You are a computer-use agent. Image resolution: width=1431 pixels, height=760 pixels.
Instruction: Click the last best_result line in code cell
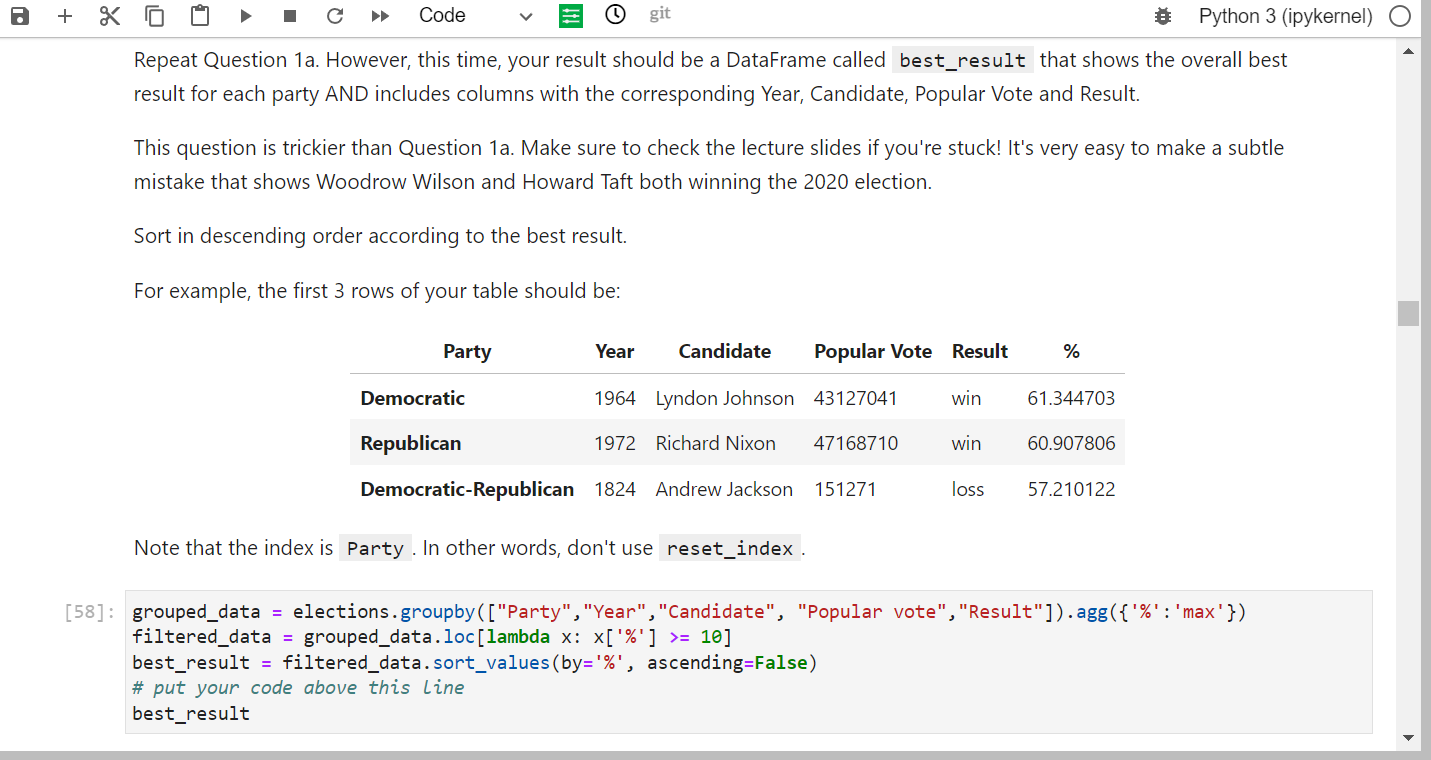[191, 714]
